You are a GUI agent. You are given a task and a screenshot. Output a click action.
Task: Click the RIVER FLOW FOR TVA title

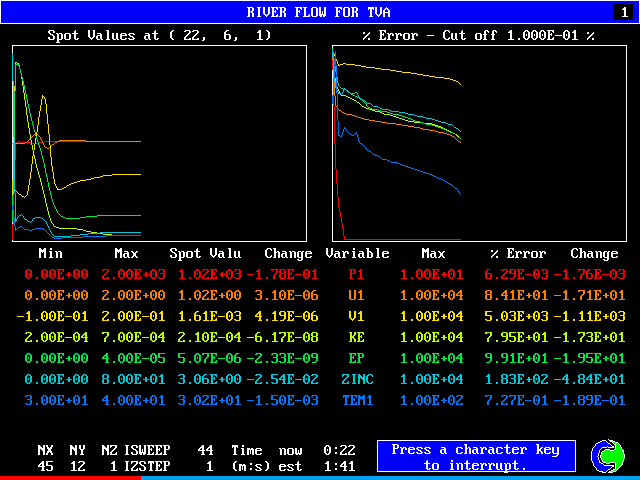point(319,12)
